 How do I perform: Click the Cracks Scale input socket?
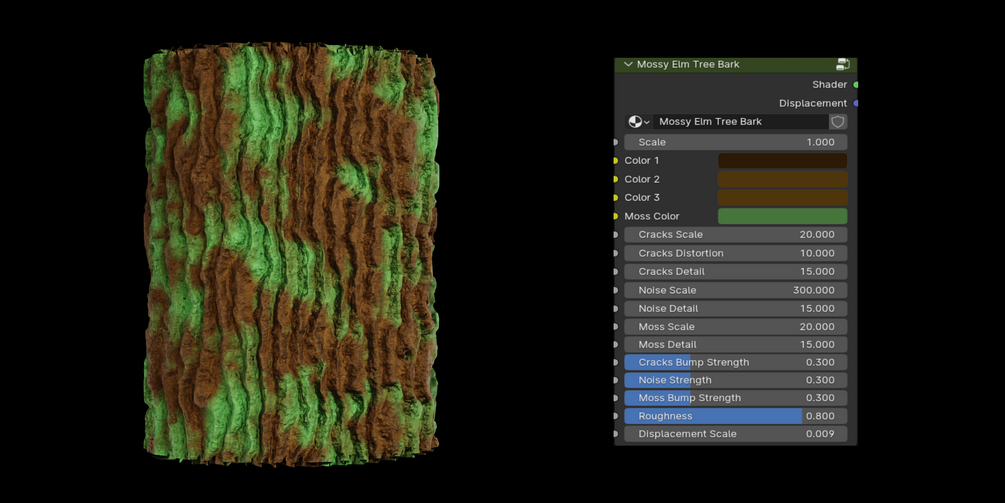[616, 235]
